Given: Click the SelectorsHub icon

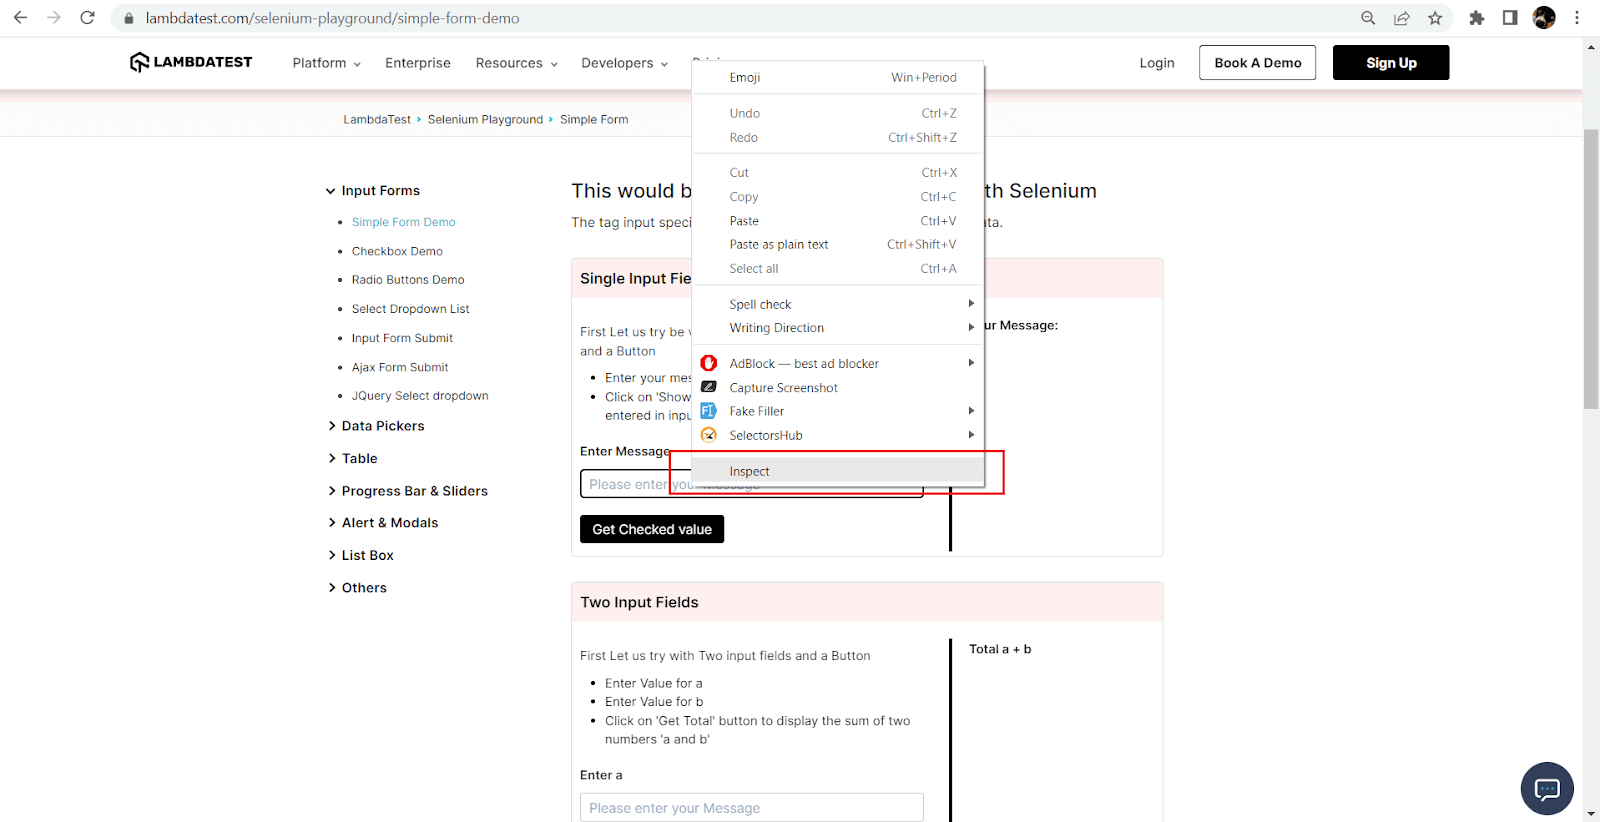Looking at the screenshot, I should pyautogui.click(x=709, y=435).
